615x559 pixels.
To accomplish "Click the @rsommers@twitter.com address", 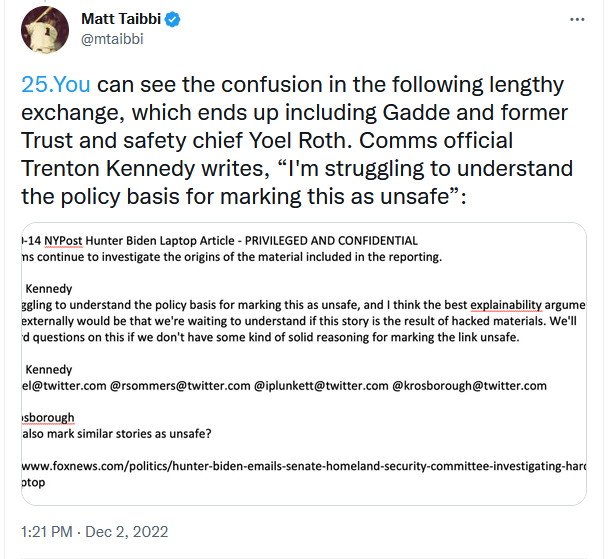I will [x=179, y=385].
